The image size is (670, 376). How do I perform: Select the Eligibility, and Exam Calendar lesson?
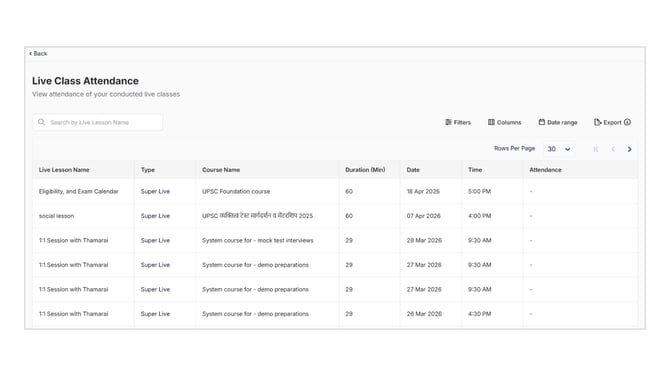(x=79, y=191)
